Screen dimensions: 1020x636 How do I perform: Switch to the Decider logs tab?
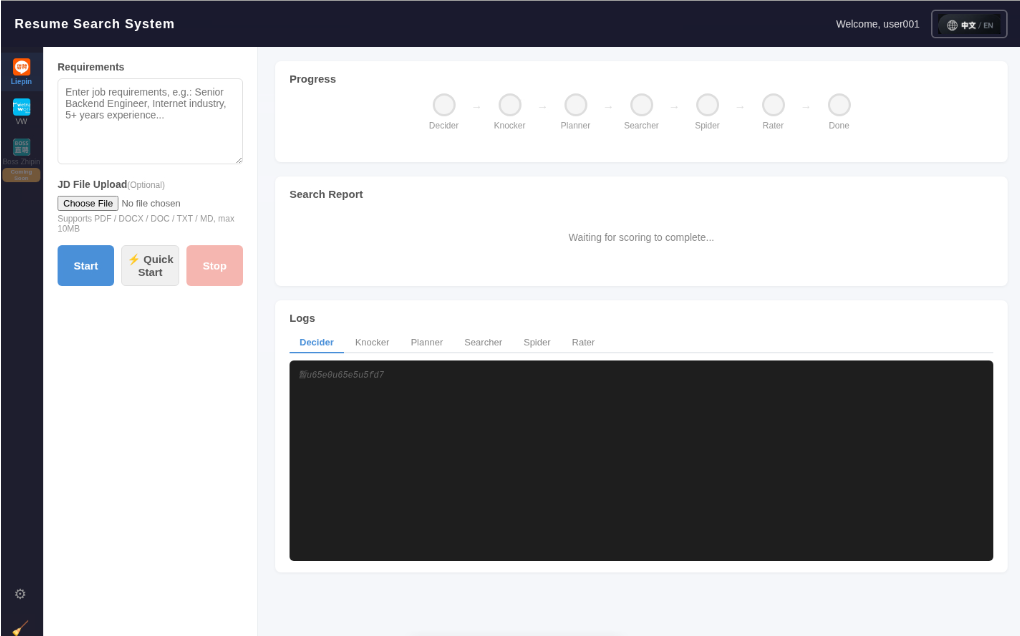coord(316,342)
